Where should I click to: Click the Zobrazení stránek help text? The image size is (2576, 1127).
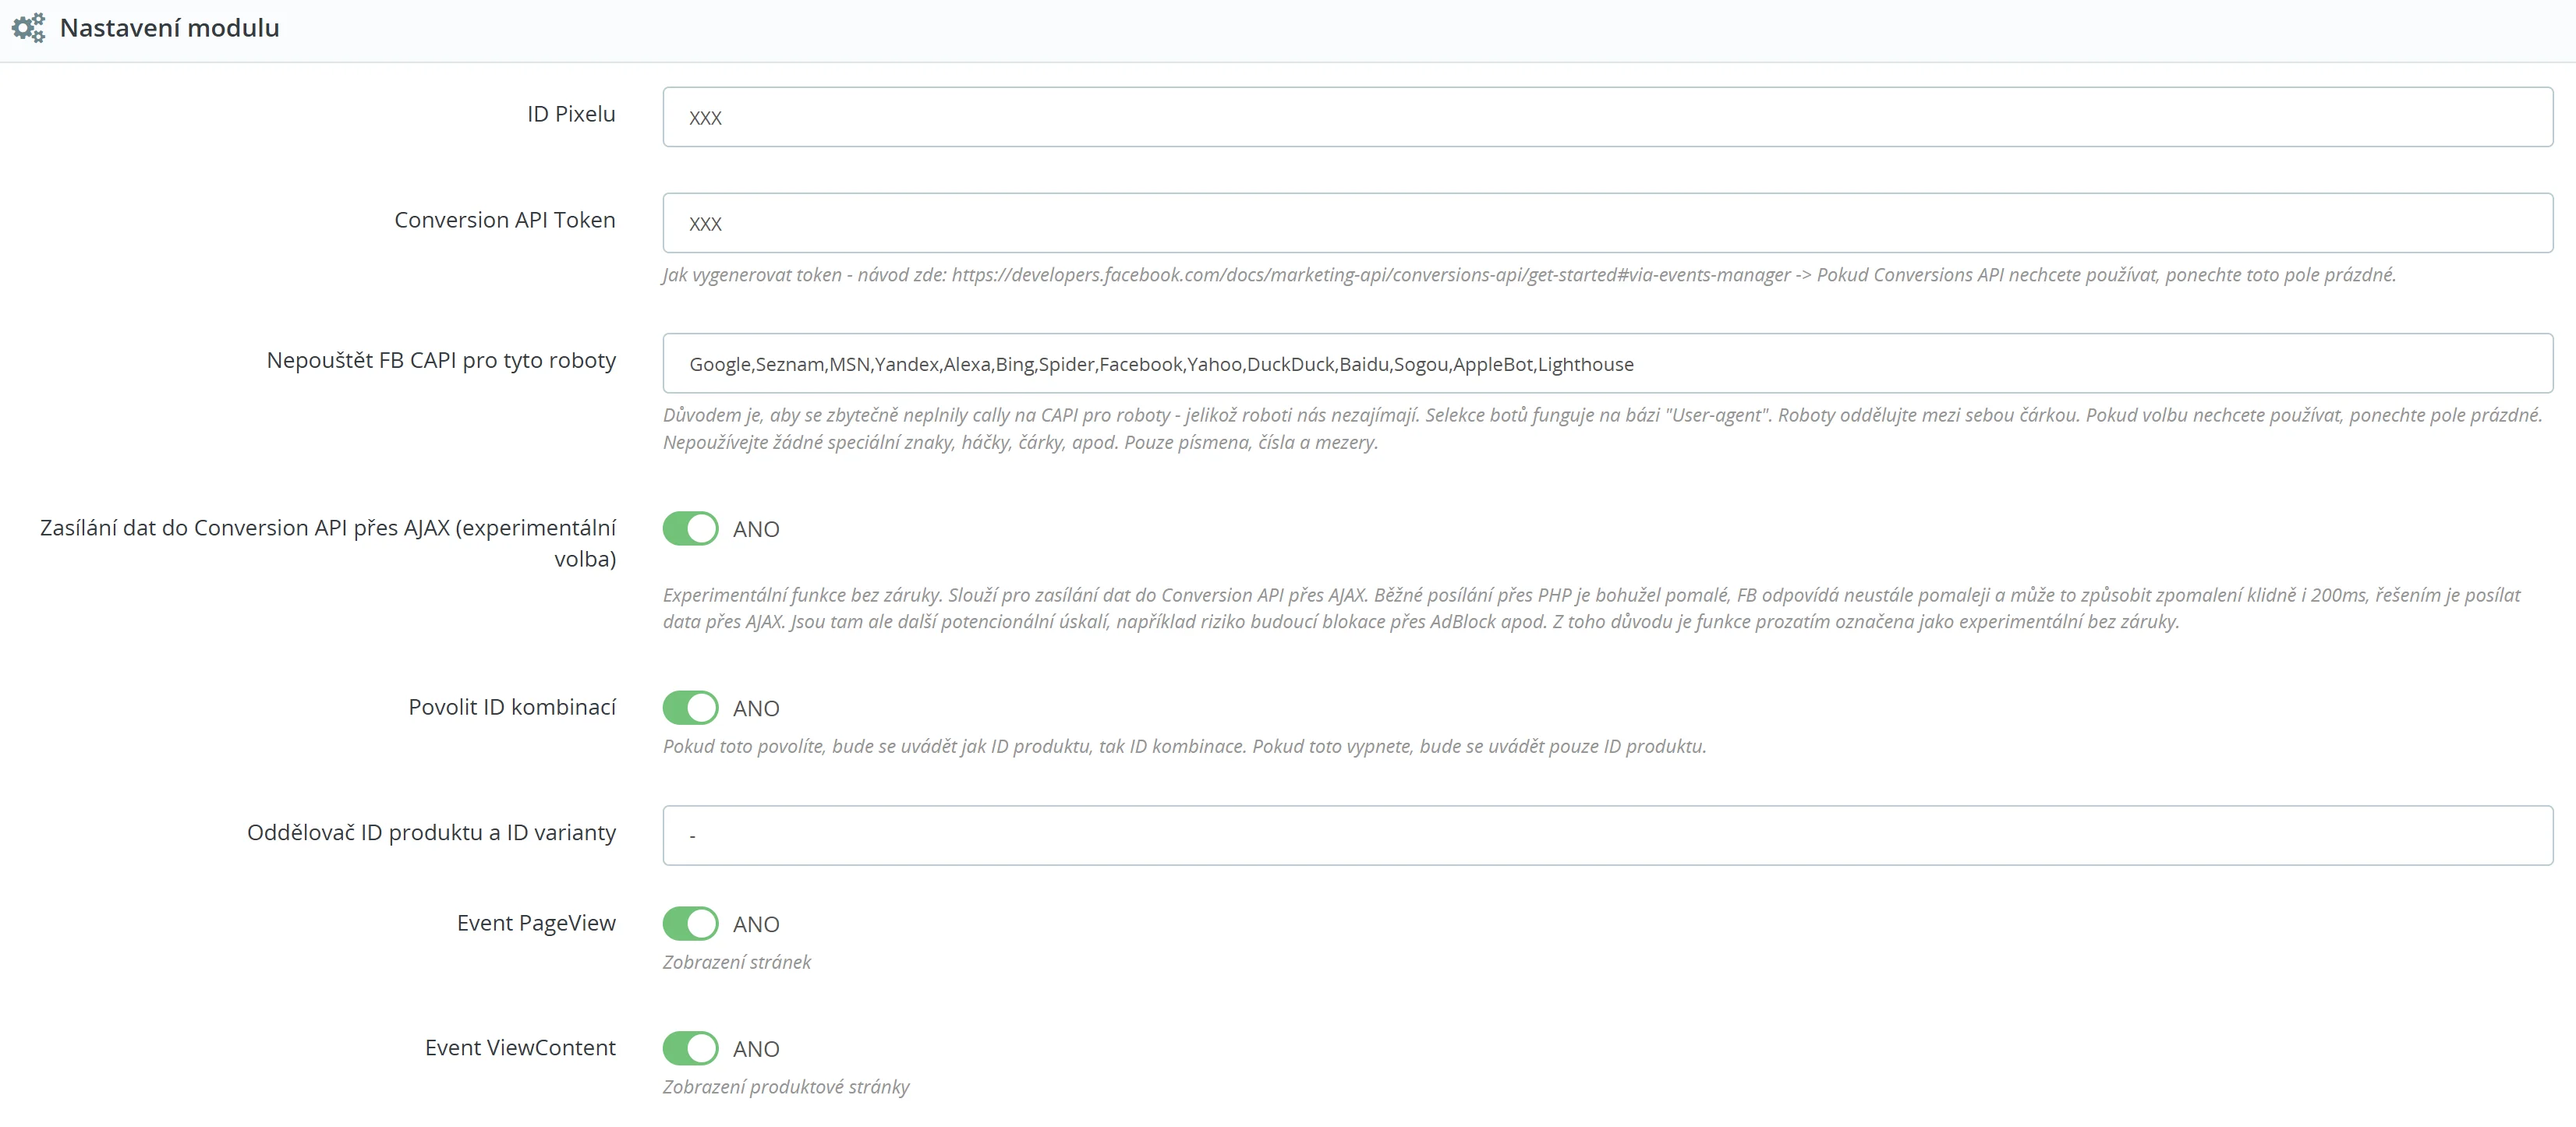click(x=737, y=962)
